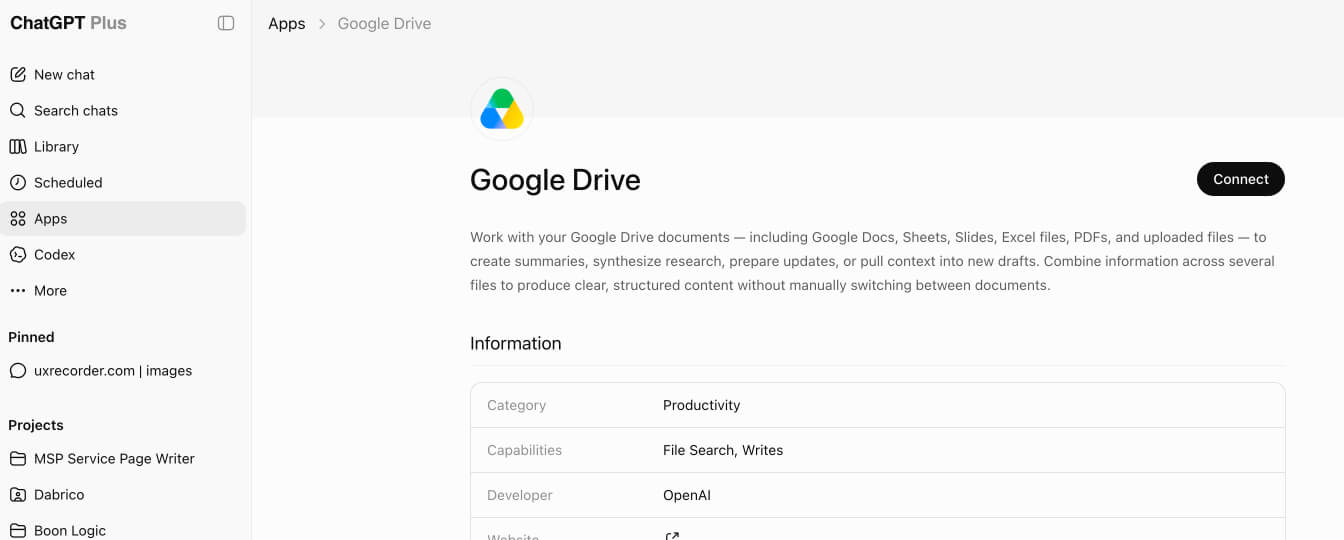1344x540 pixels.
Task: Click the Capabilities label
Action: pyautogui.click(x=524, y=450)
